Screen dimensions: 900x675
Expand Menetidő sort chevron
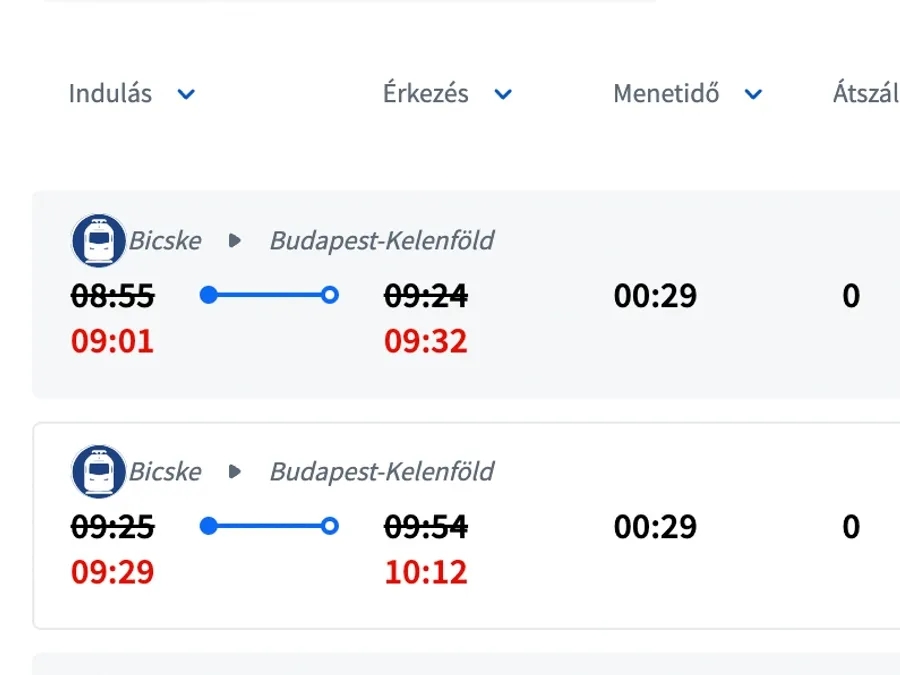point(753,95)
